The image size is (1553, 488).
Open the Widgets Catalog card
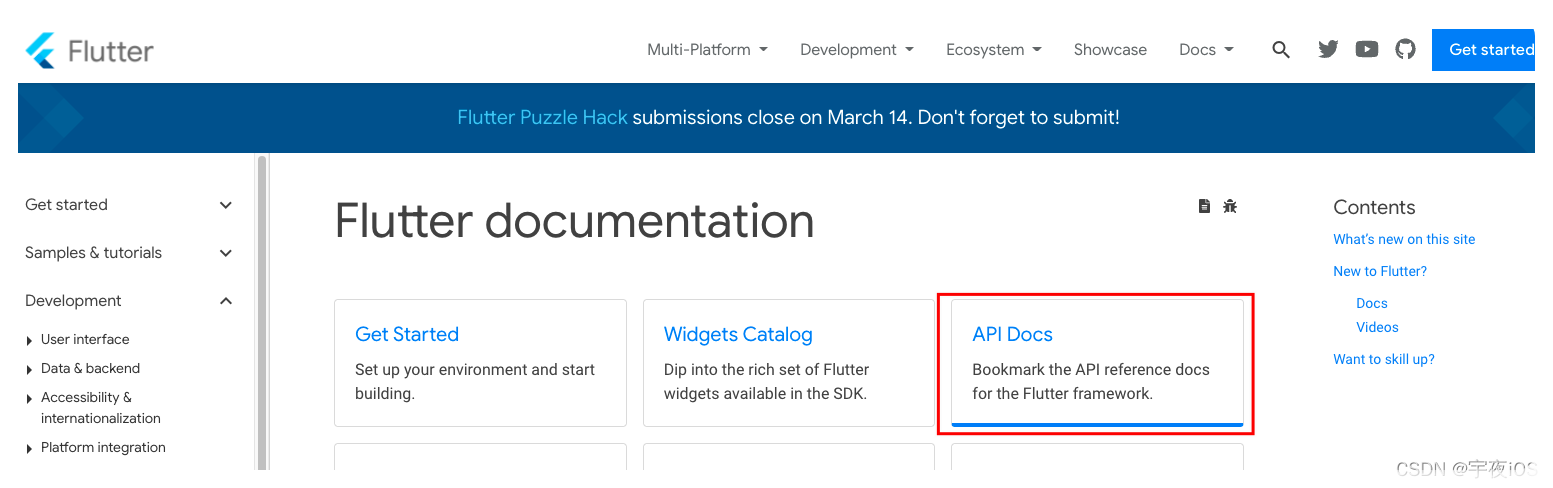point(789,363)
